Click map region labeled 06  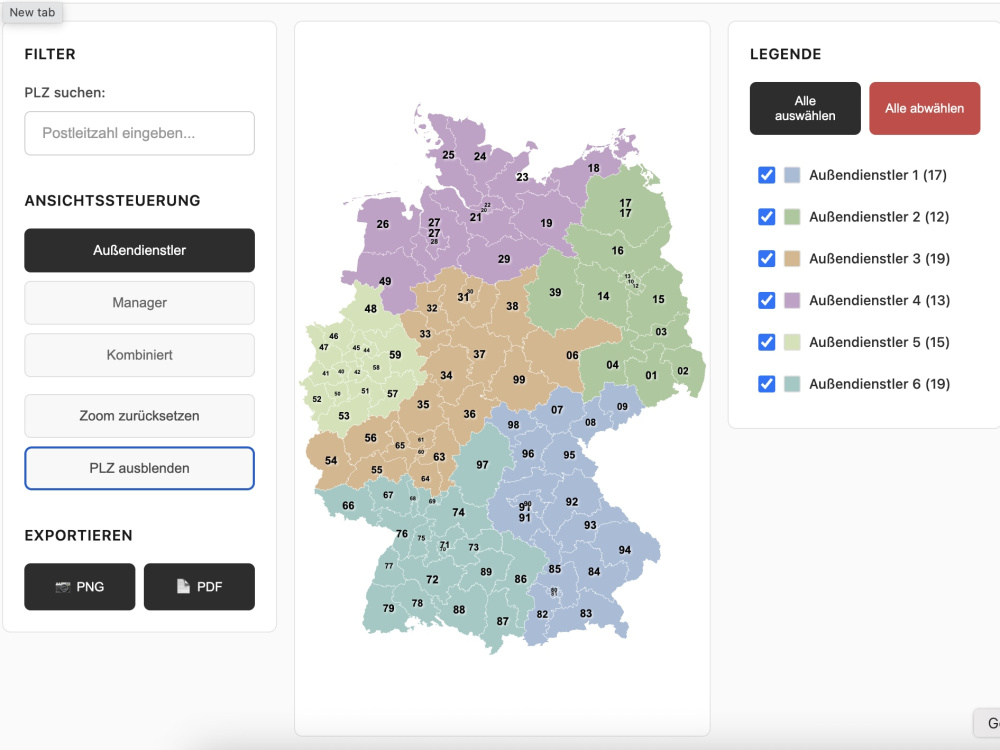pyautogui.click(x=572, y=355)
